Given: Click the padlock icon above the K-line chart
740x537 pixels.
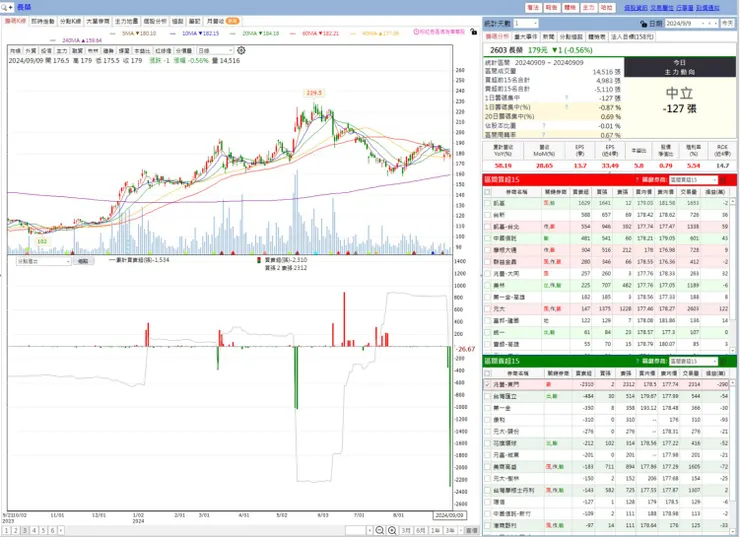Looking at the screenshot, I should [x=473, y=32].
